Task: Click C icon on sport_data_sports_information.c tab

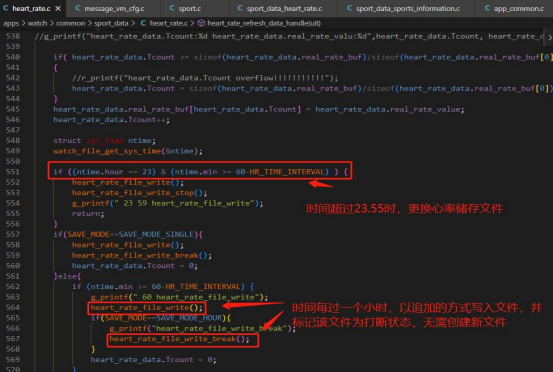Action: (x=350, y=8)
